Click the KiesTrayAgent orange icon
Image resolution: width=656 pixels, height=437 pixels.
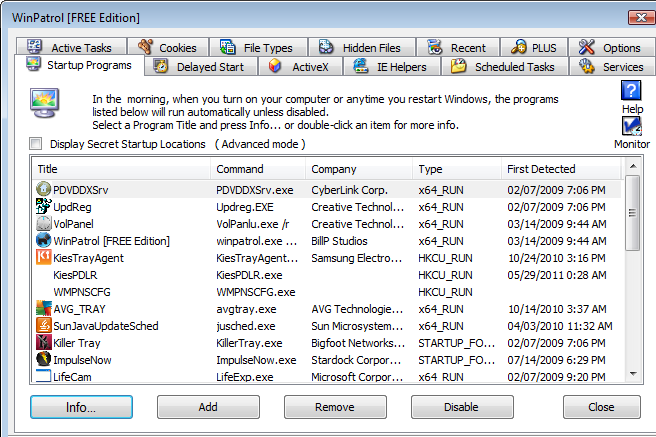44,257
